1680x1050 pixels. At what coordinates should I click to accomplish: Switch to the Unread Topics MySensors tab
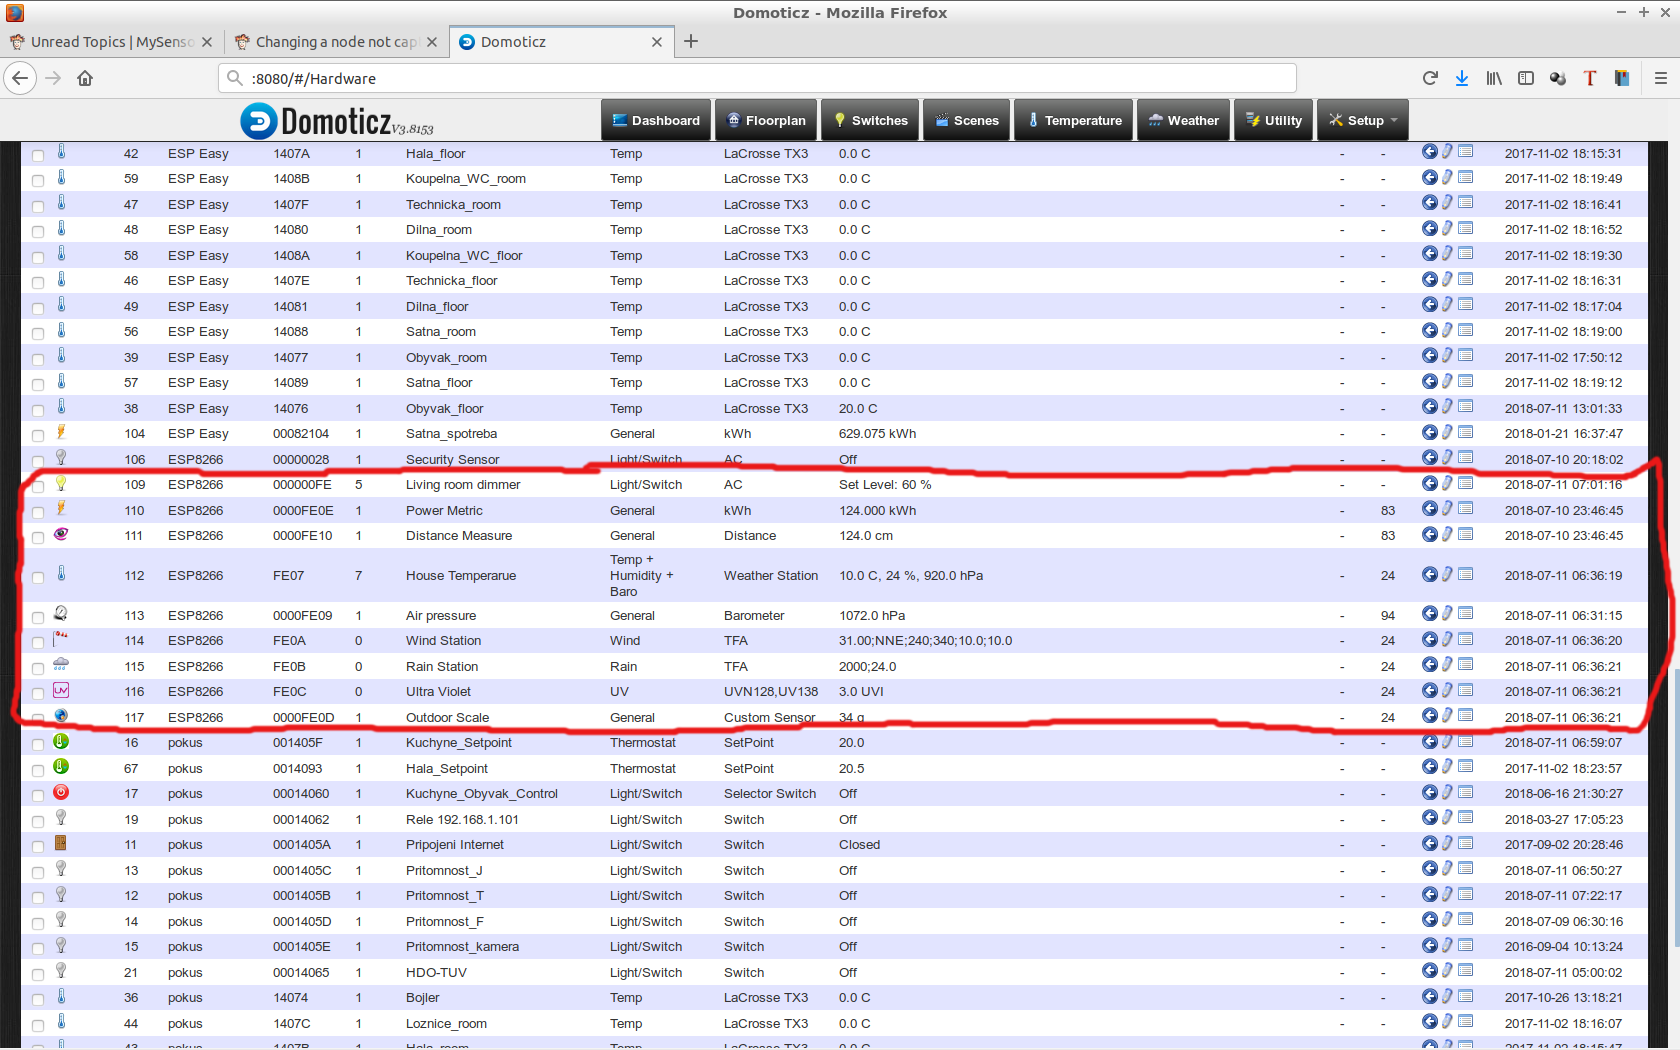click(110, 42)
